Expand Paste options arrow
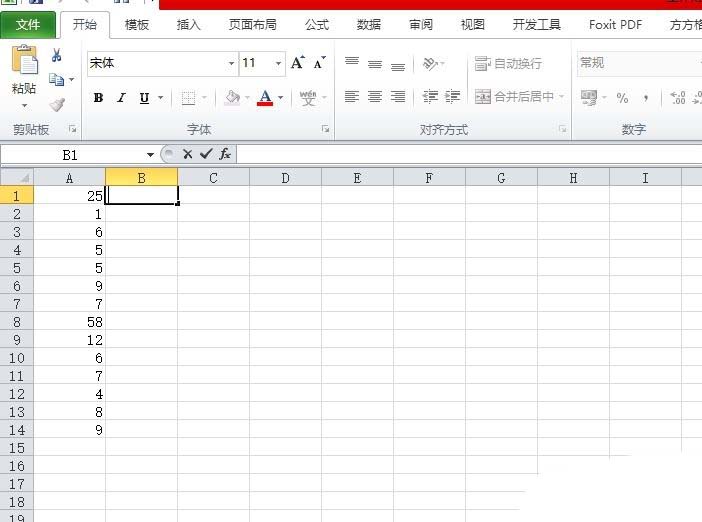 (x=24, y=106)
